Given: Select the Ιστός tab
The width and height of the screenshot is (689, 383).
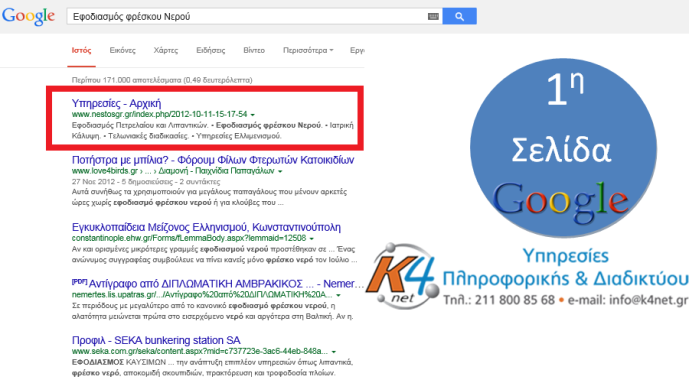Looking at the screenshot, I should 81,51.
